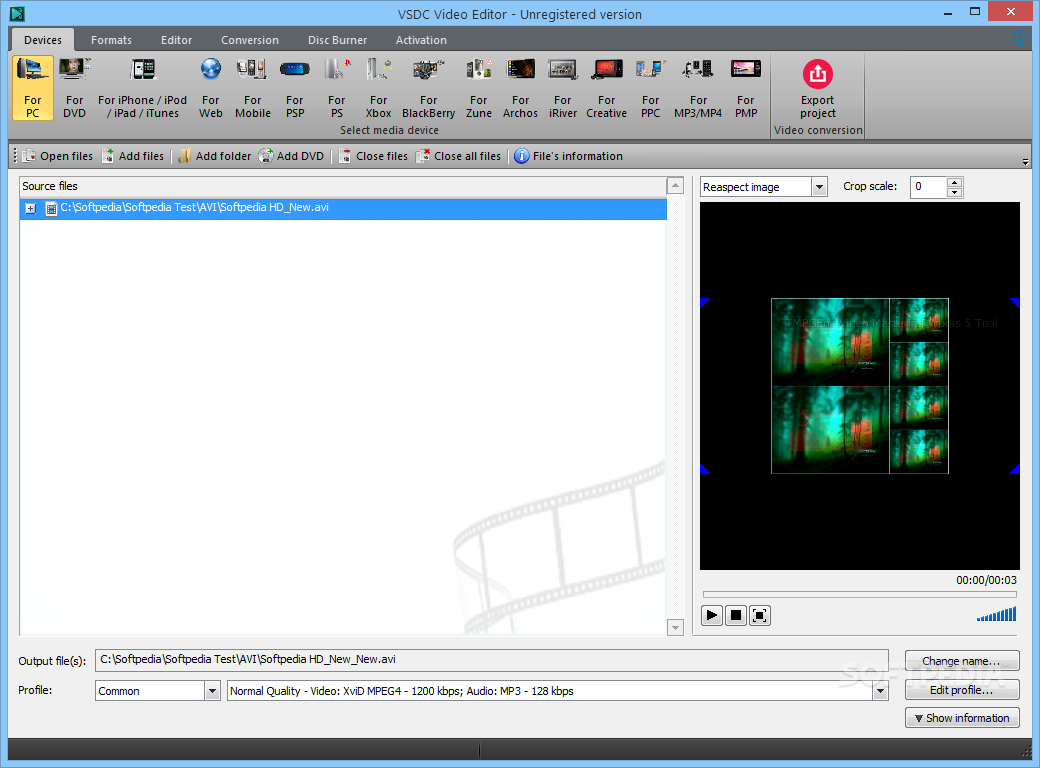This screenshot has height=768, width=1040.
Task: Select the Softpedia HD_New.avi source file row
Action: tap(343, 208)
